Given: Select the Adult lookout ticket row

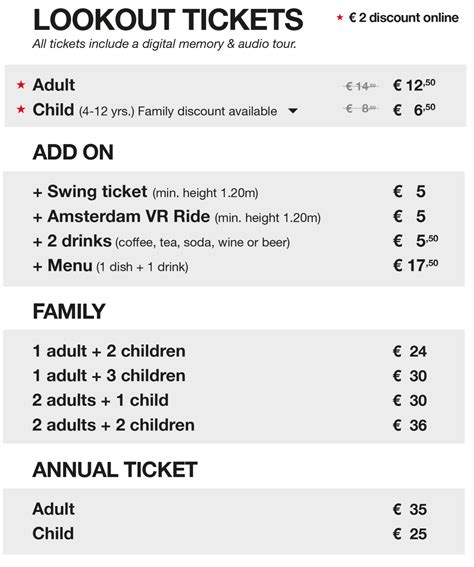Looking at the screenshot, I should tap(235, 85).
